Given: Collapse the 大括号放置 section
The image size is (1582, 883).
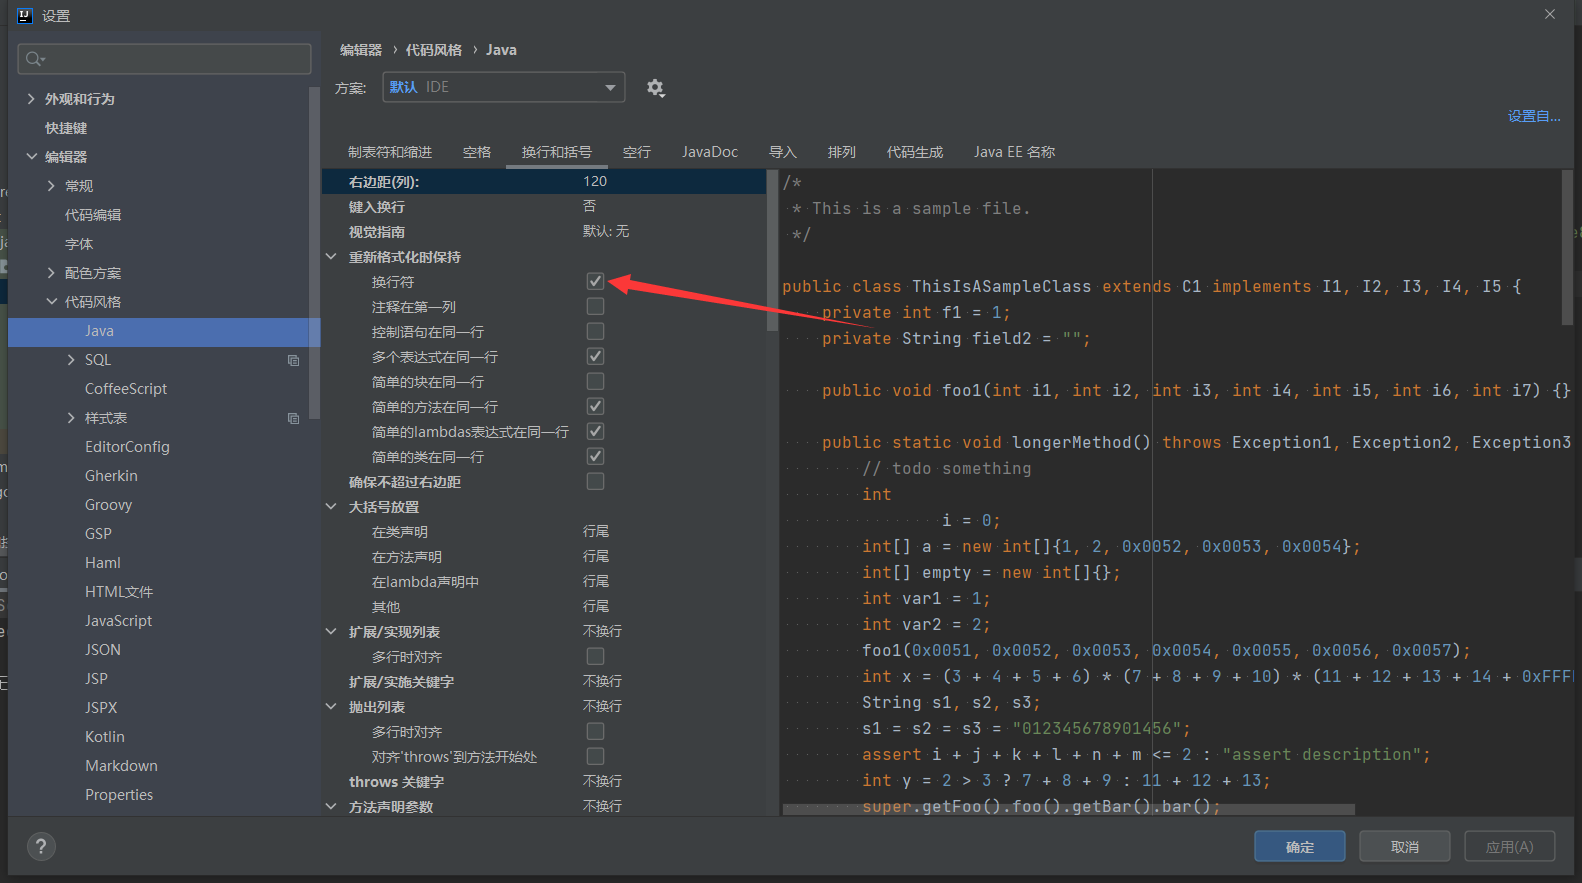Looking at the screenshot, I should coord(331,507).
